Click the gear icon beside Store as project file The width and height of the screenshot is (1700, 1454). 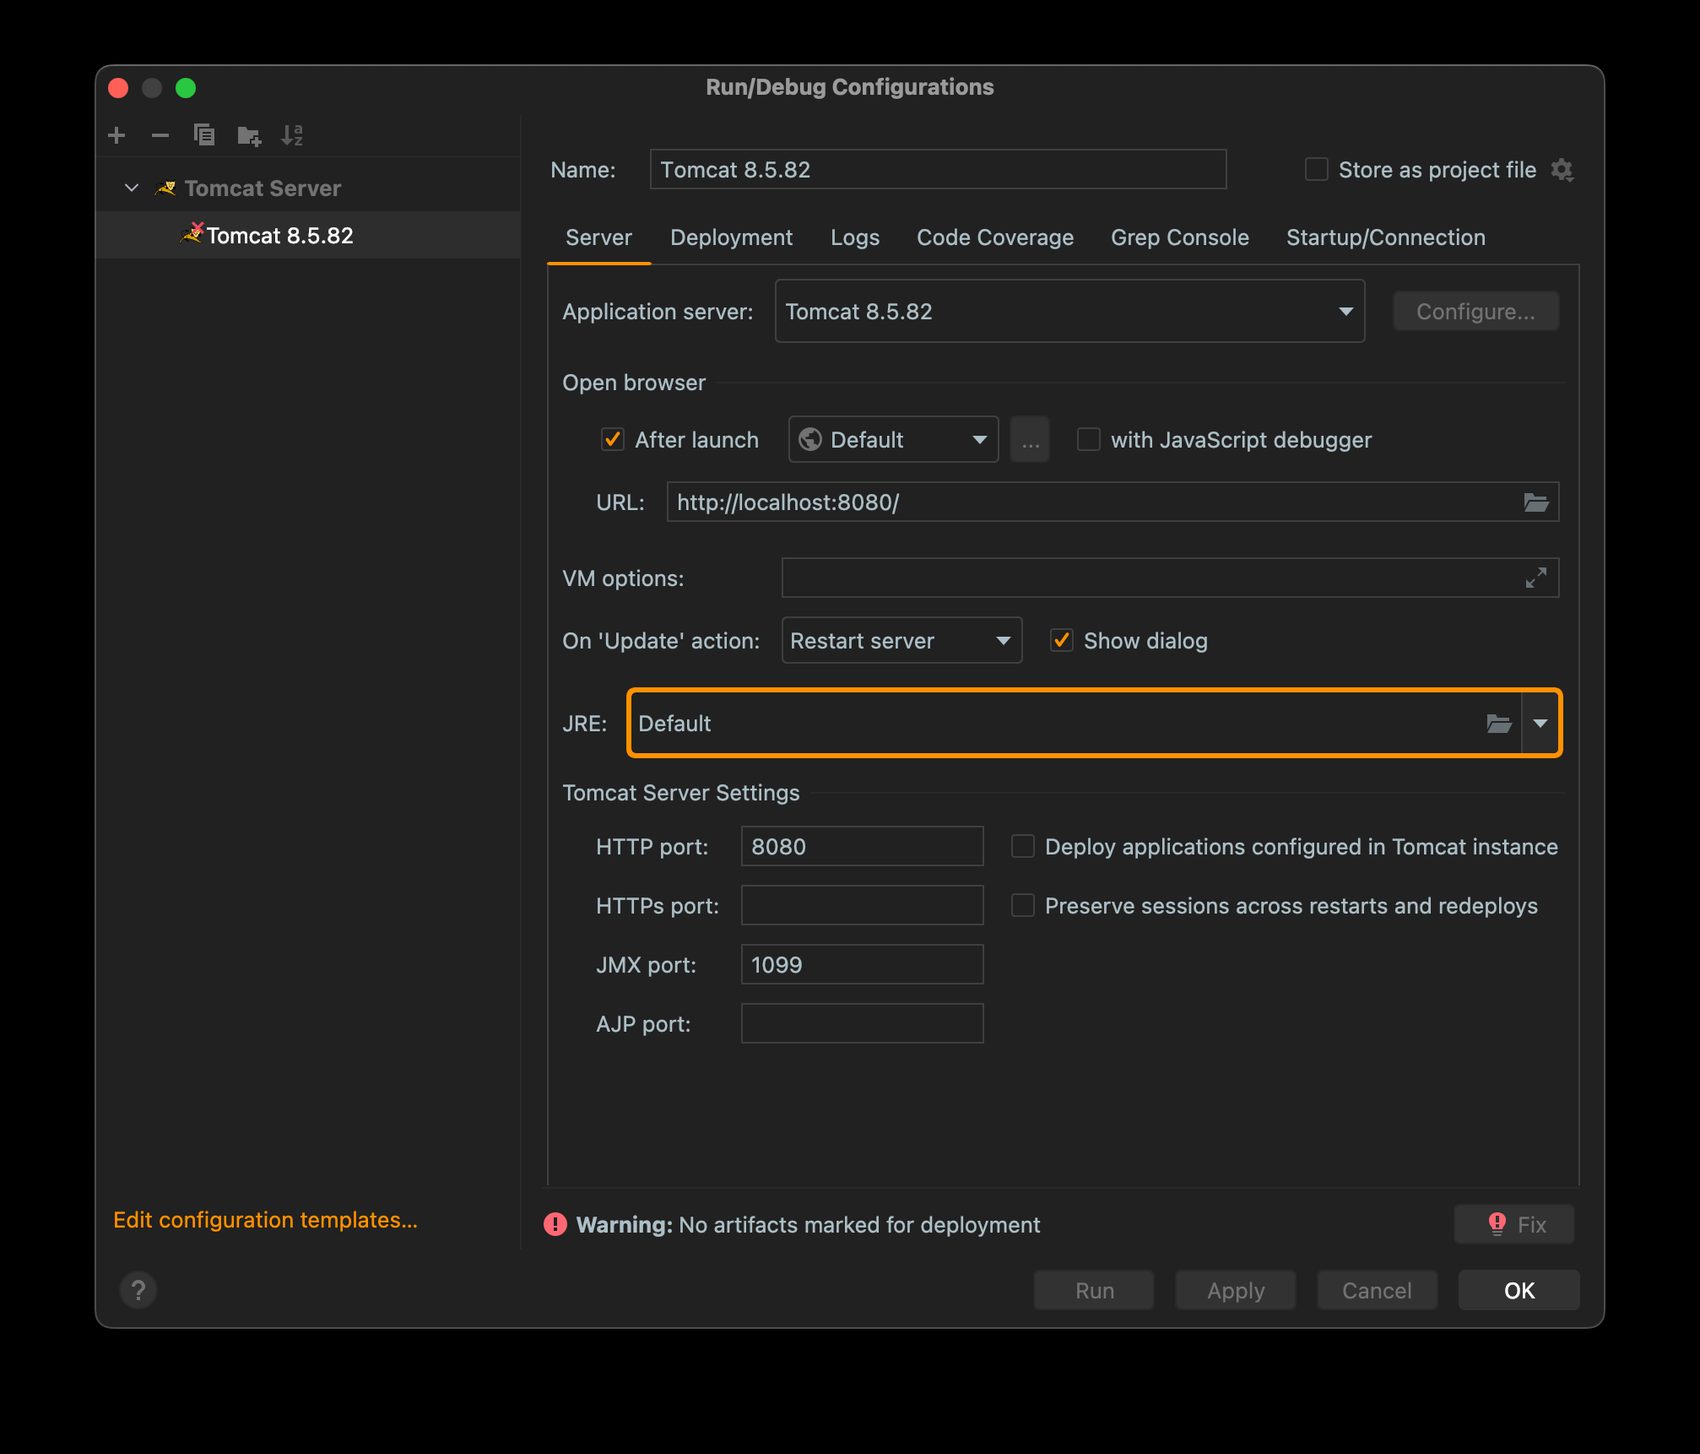point(1562,170)
